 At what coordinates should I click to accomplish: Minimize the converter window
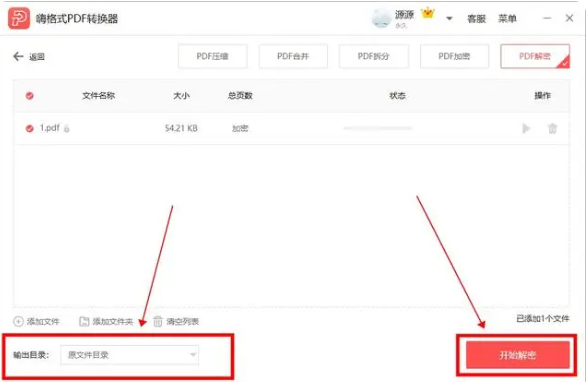(x=547, y=18)
